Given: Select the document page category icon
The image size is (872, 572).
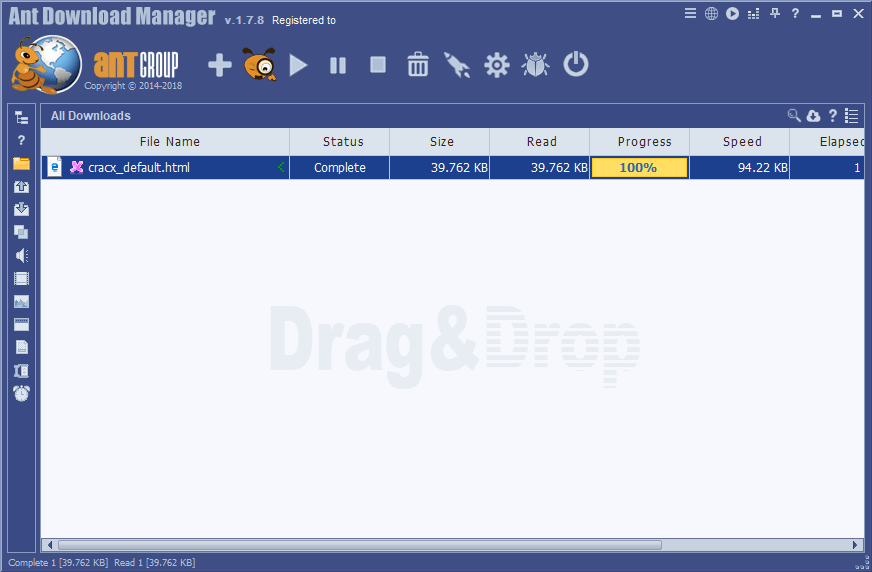Looking at the screenshot, I should point(22,347).
